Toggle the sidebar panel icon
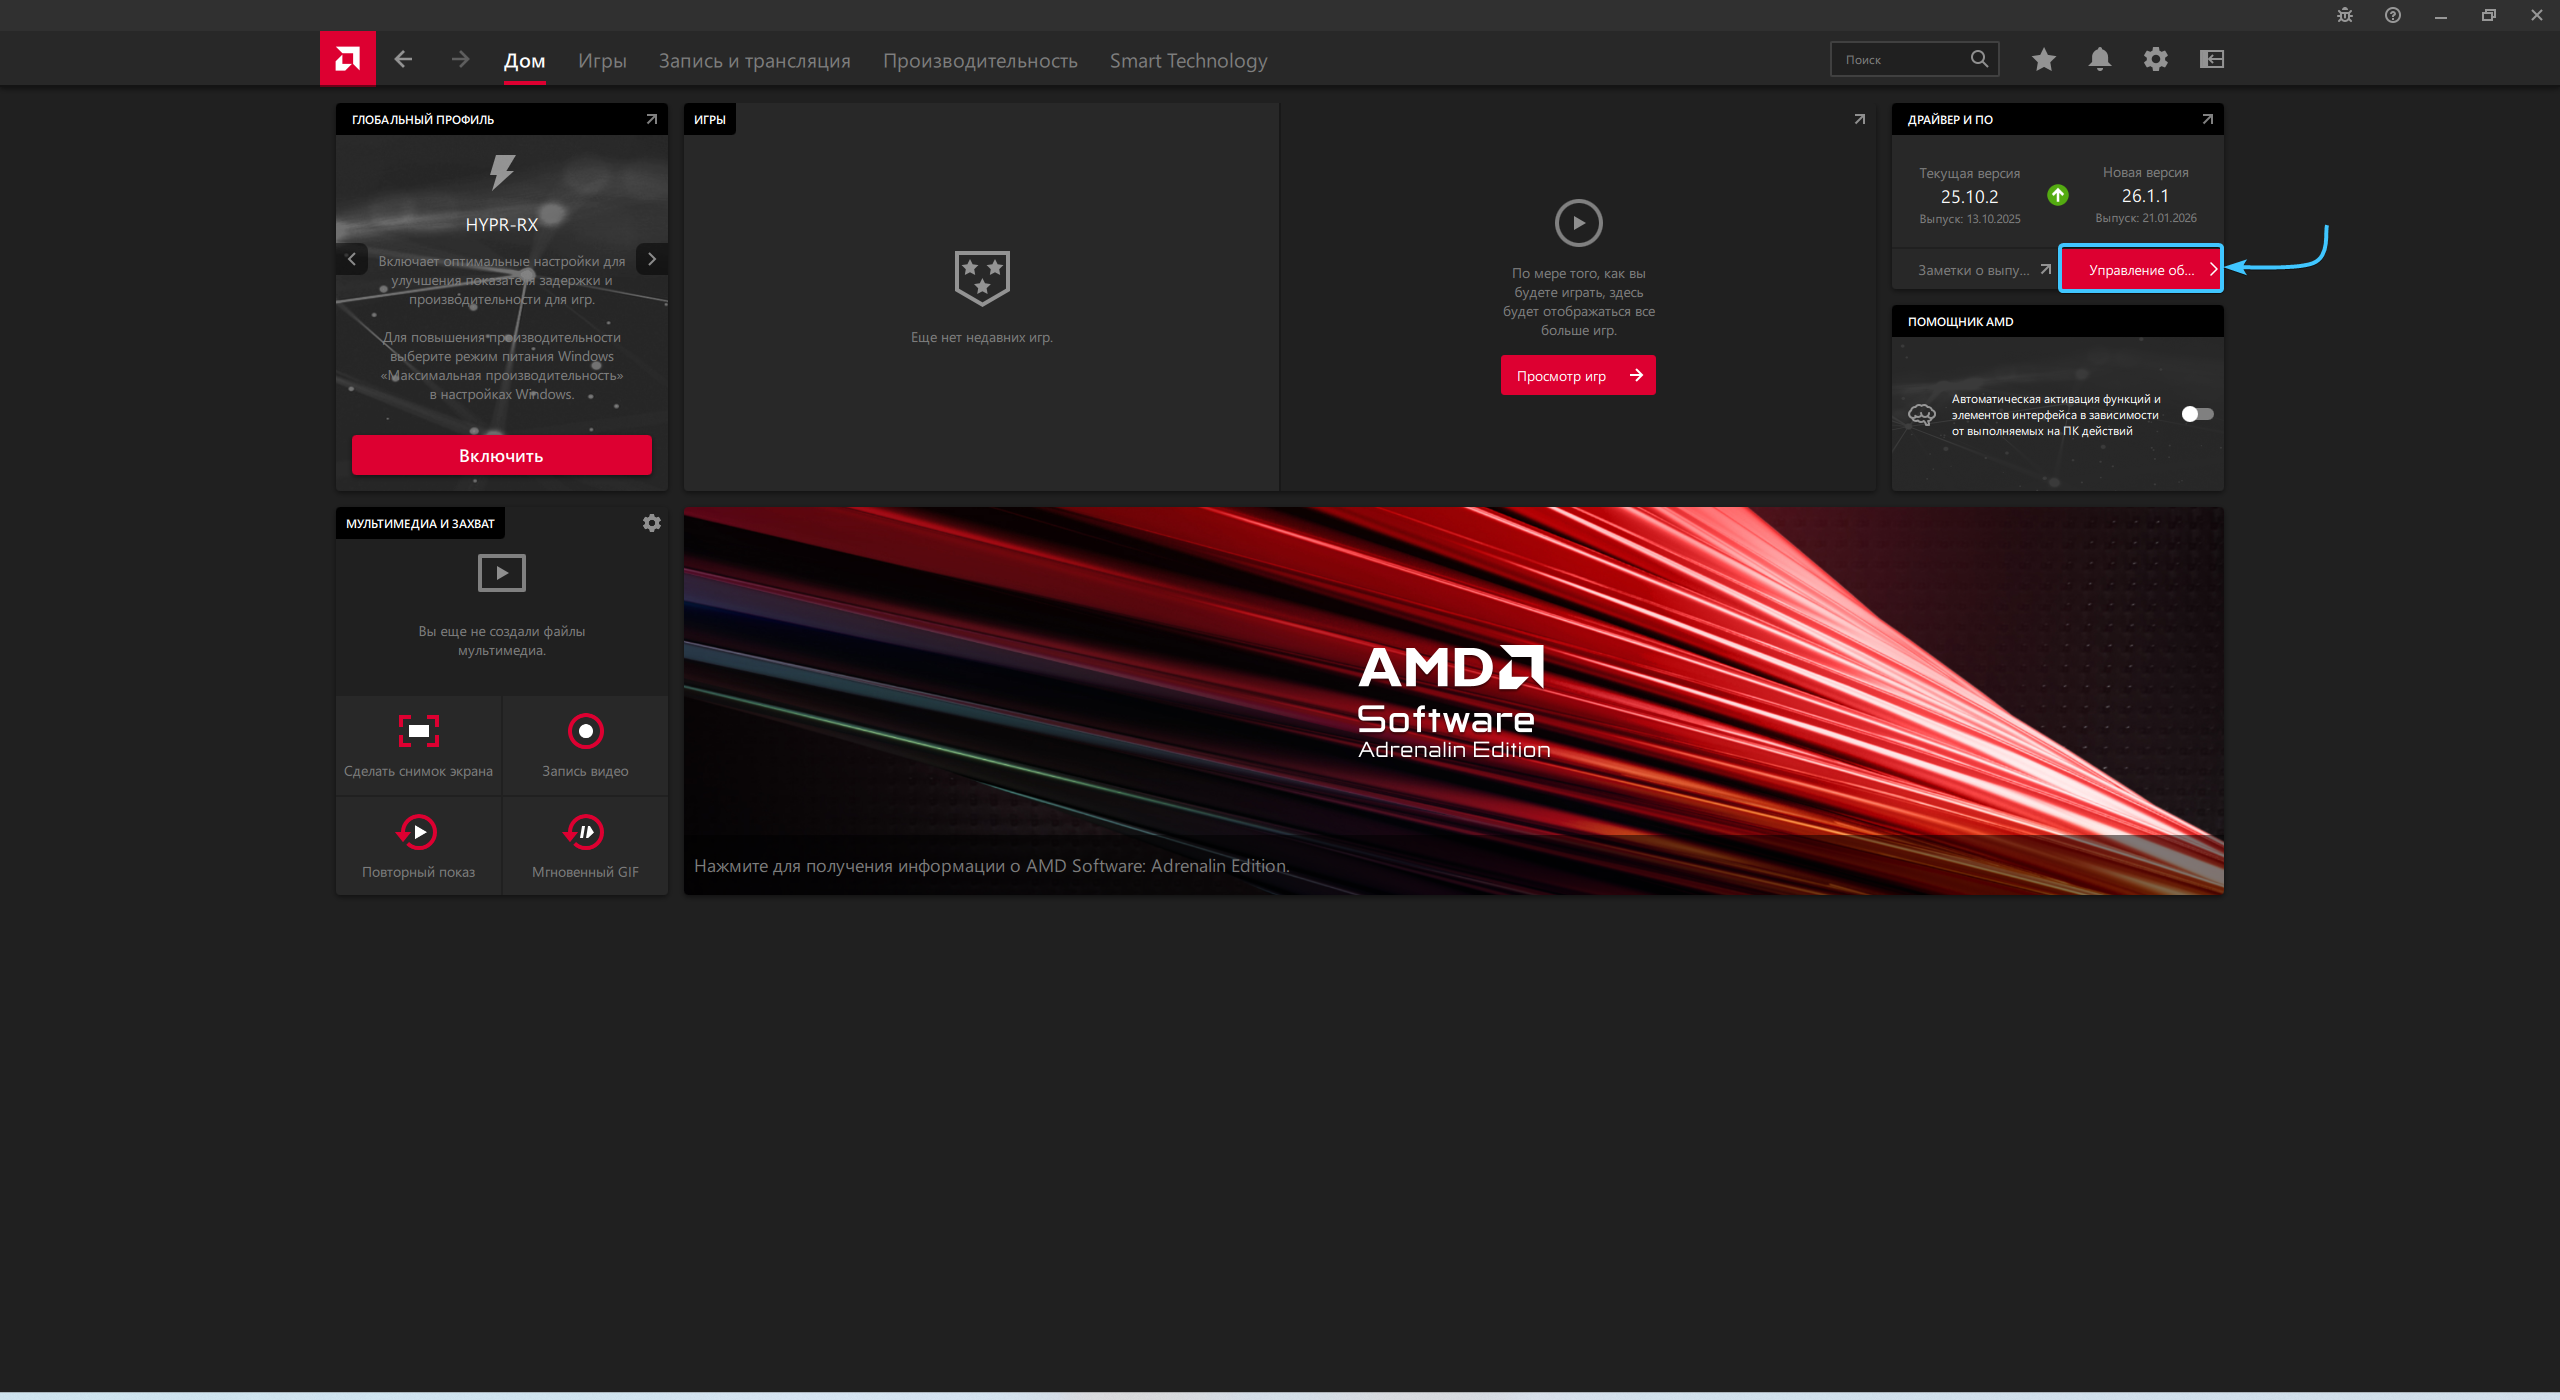Screen dimensions: 2560x1400 coord(2211,59)
